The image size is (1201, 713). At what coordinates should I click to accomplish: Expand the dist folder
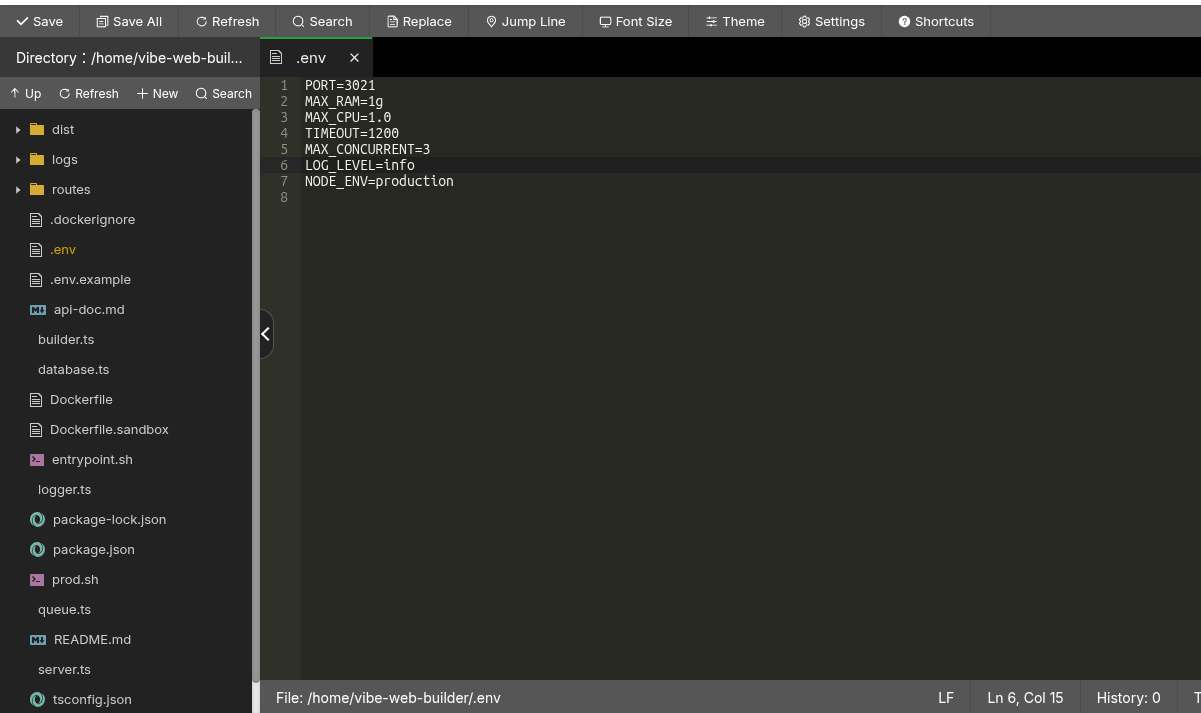pos(18,130)
